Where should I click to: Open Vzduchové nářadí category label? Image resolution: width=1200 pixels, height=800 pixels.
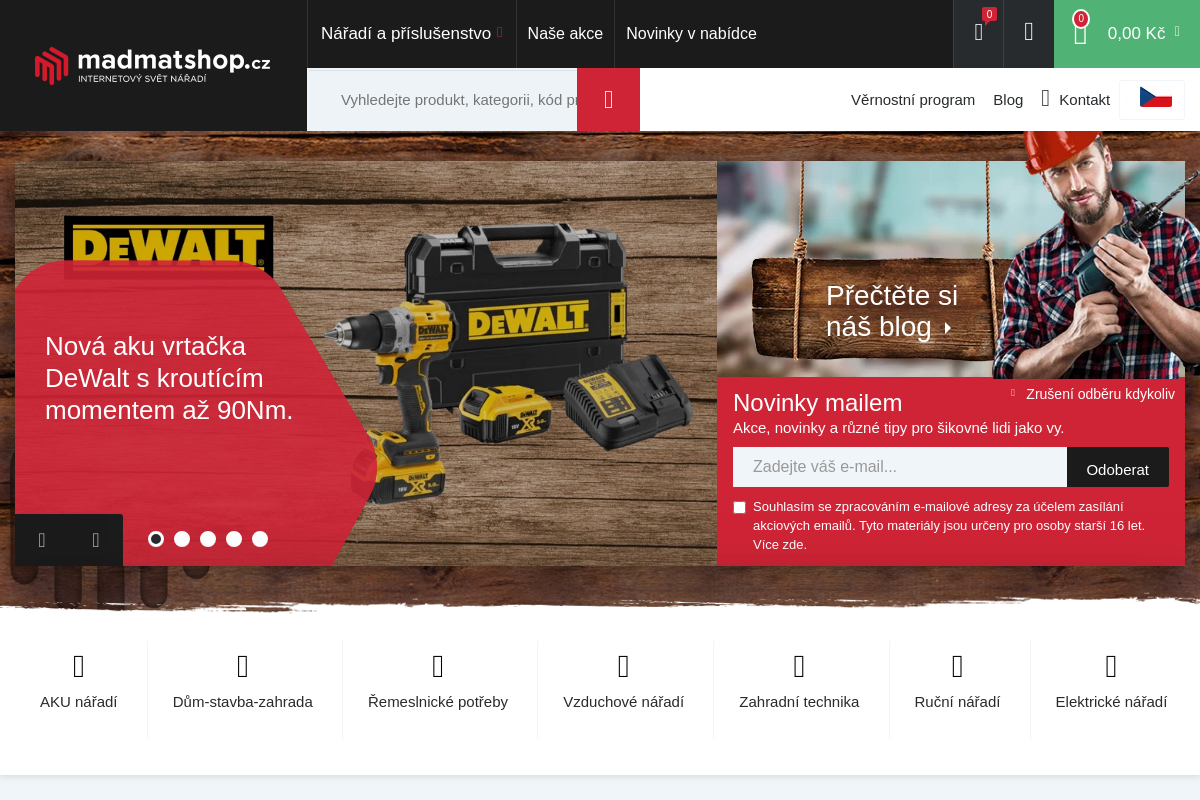[624, 702]
